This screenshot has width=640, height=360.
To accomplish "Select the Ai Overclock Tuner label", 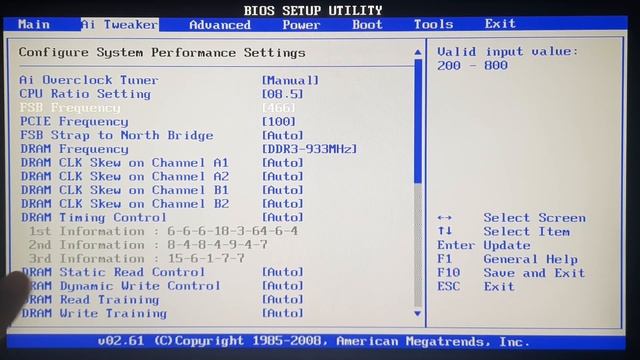I will [x=89, y=80].
